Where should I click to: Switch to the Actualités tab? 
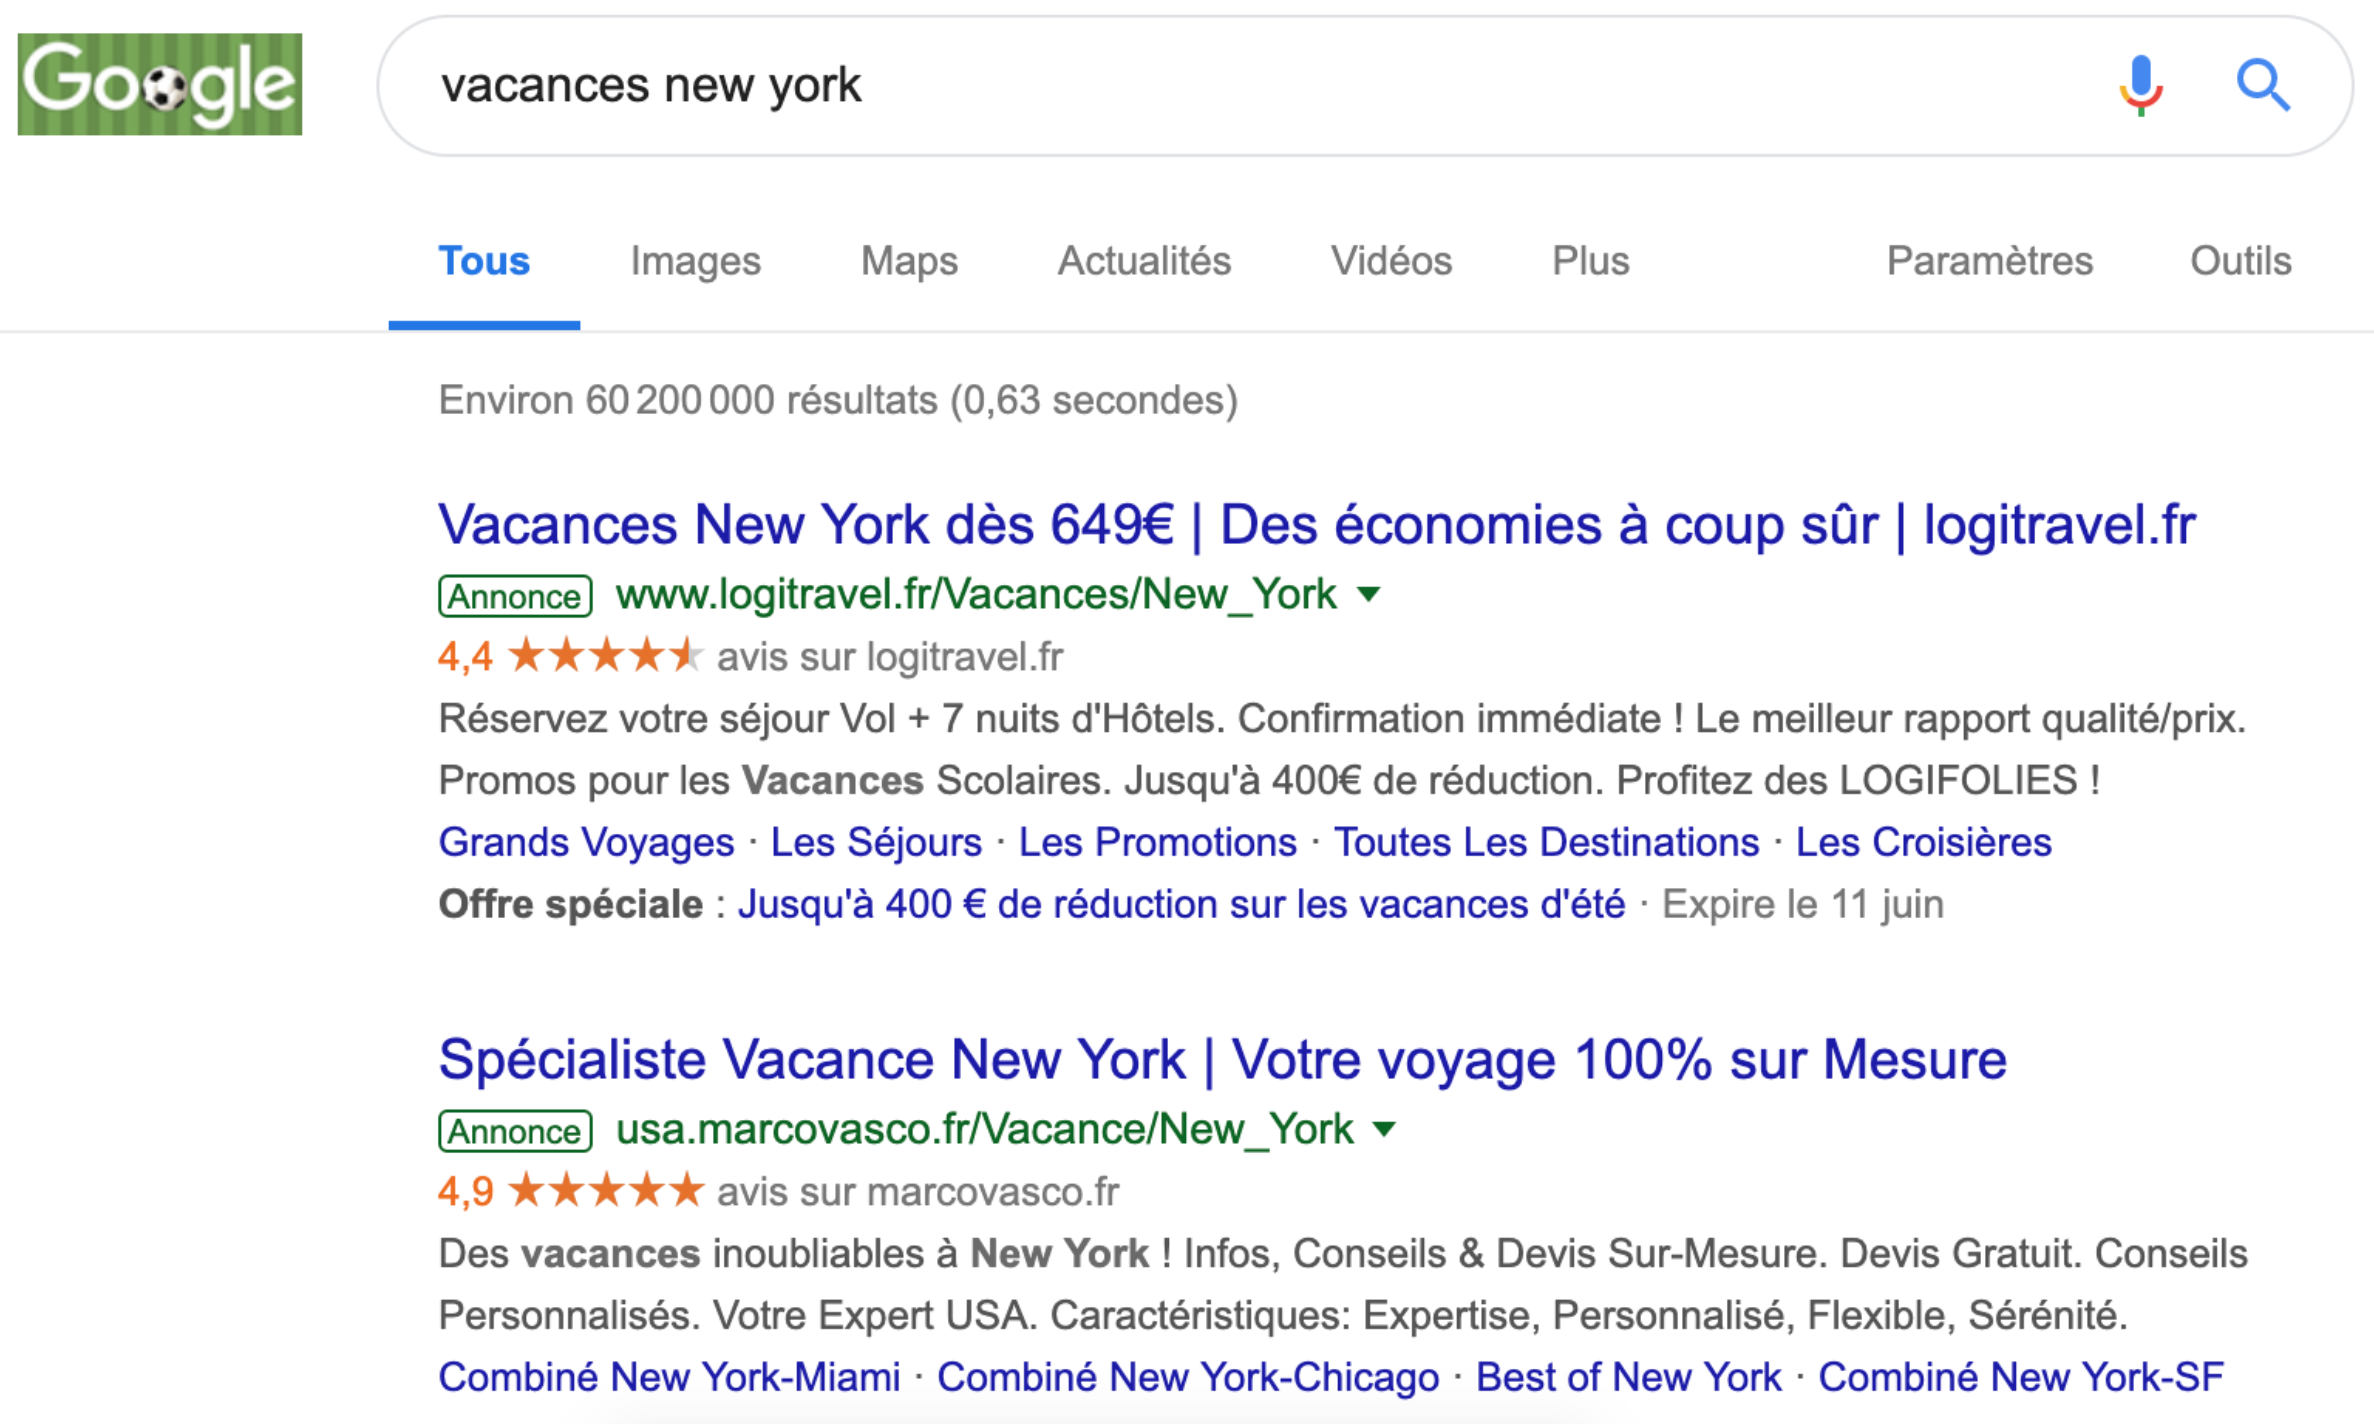tap(1144, 261)
